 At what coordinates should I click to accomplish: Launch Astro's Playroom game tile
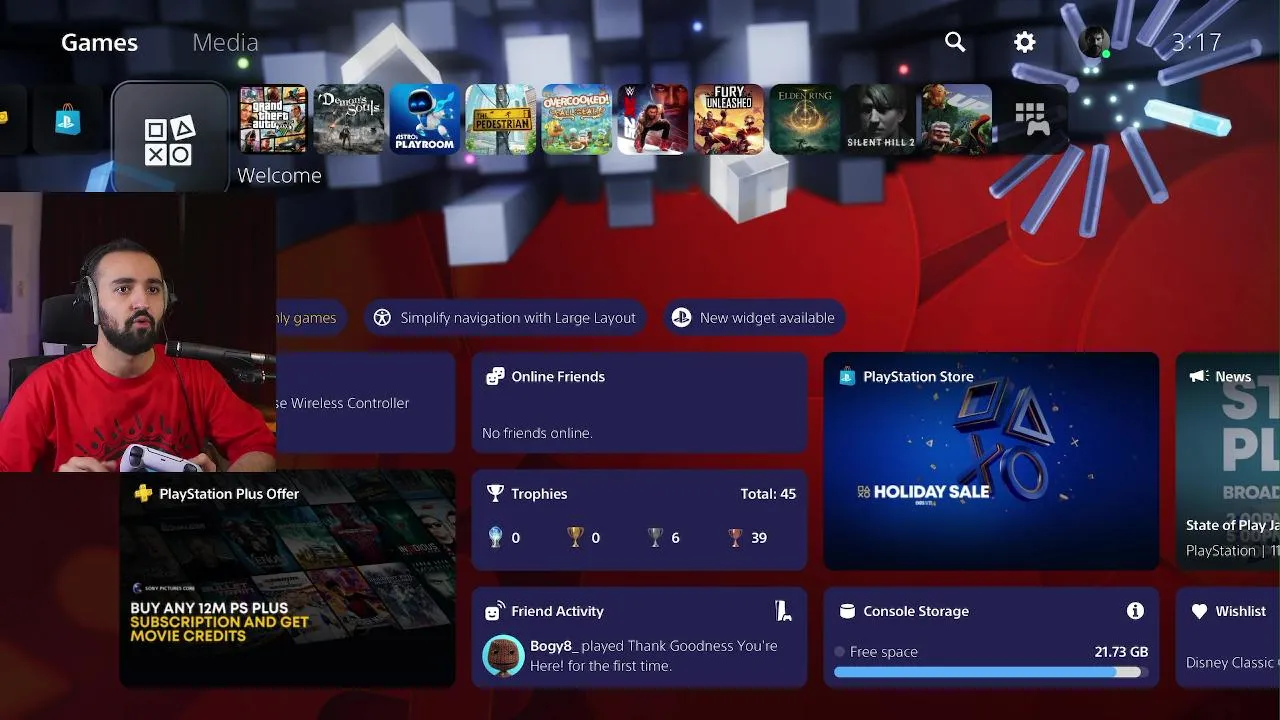[425, 119]
